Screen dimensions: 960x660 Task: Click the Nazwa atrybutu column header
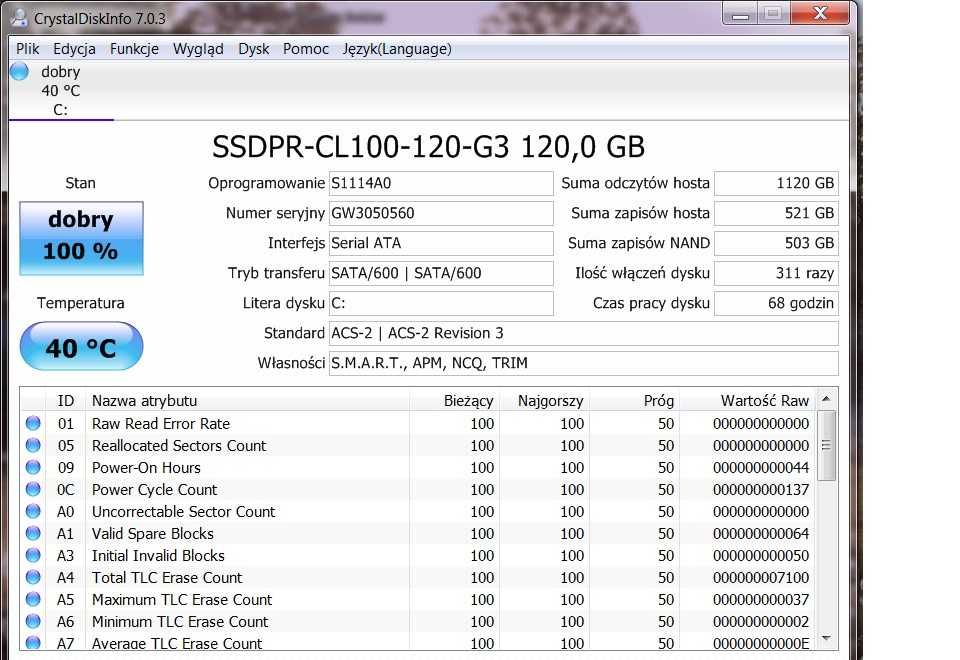tap(247, 401)
